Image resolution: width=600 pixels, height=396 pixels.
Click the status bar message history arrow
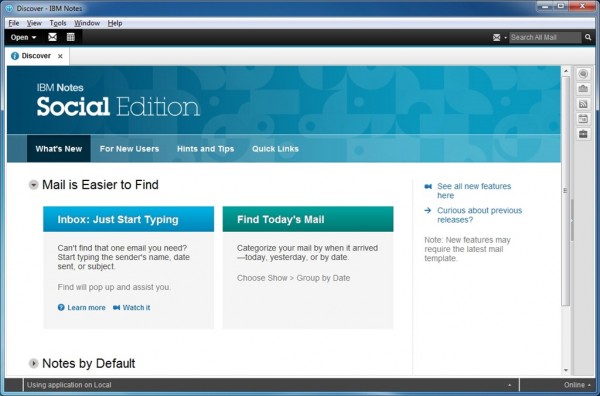coord(509,385)
